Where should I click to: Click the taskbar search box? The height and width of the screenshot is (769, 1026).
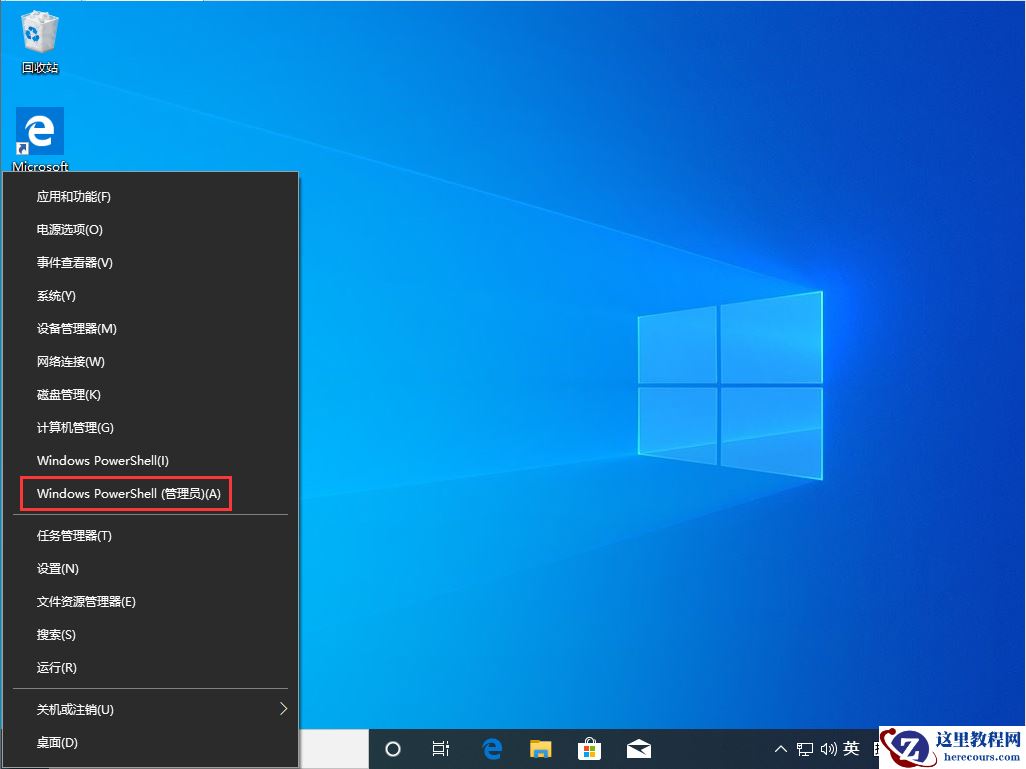point(335,748)
